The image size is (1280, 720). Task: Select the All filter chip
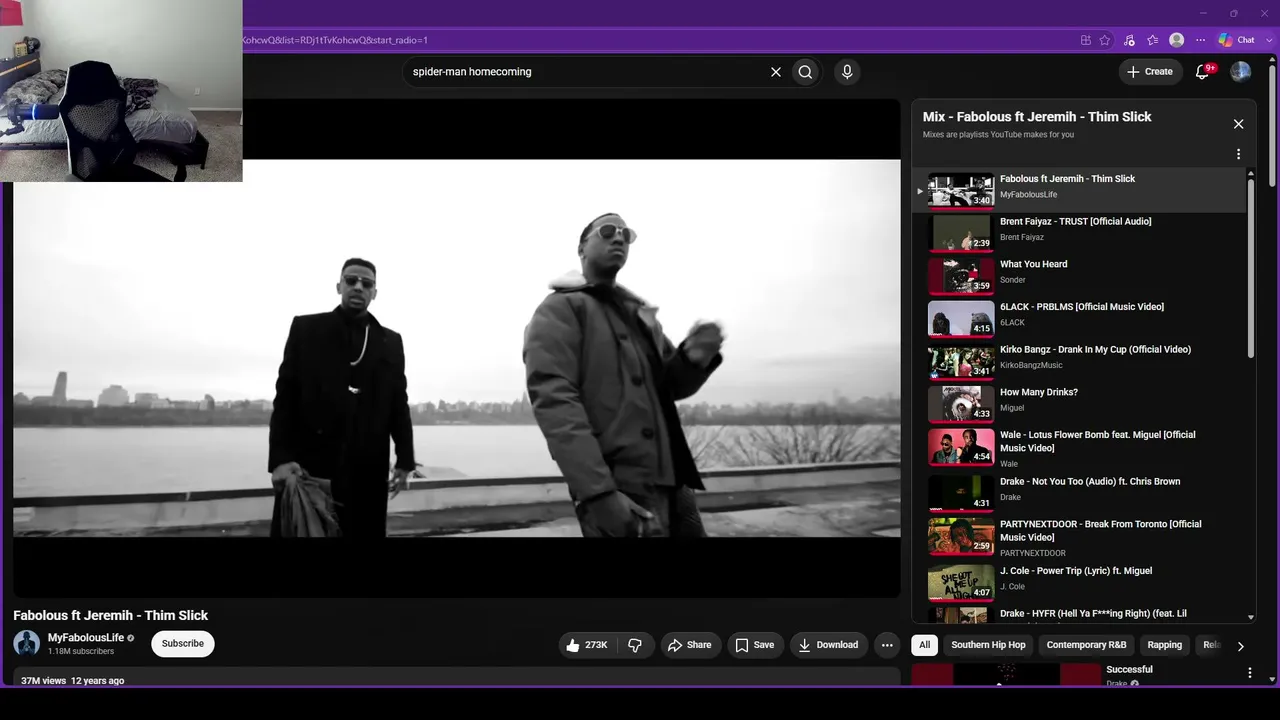[925, 645]
